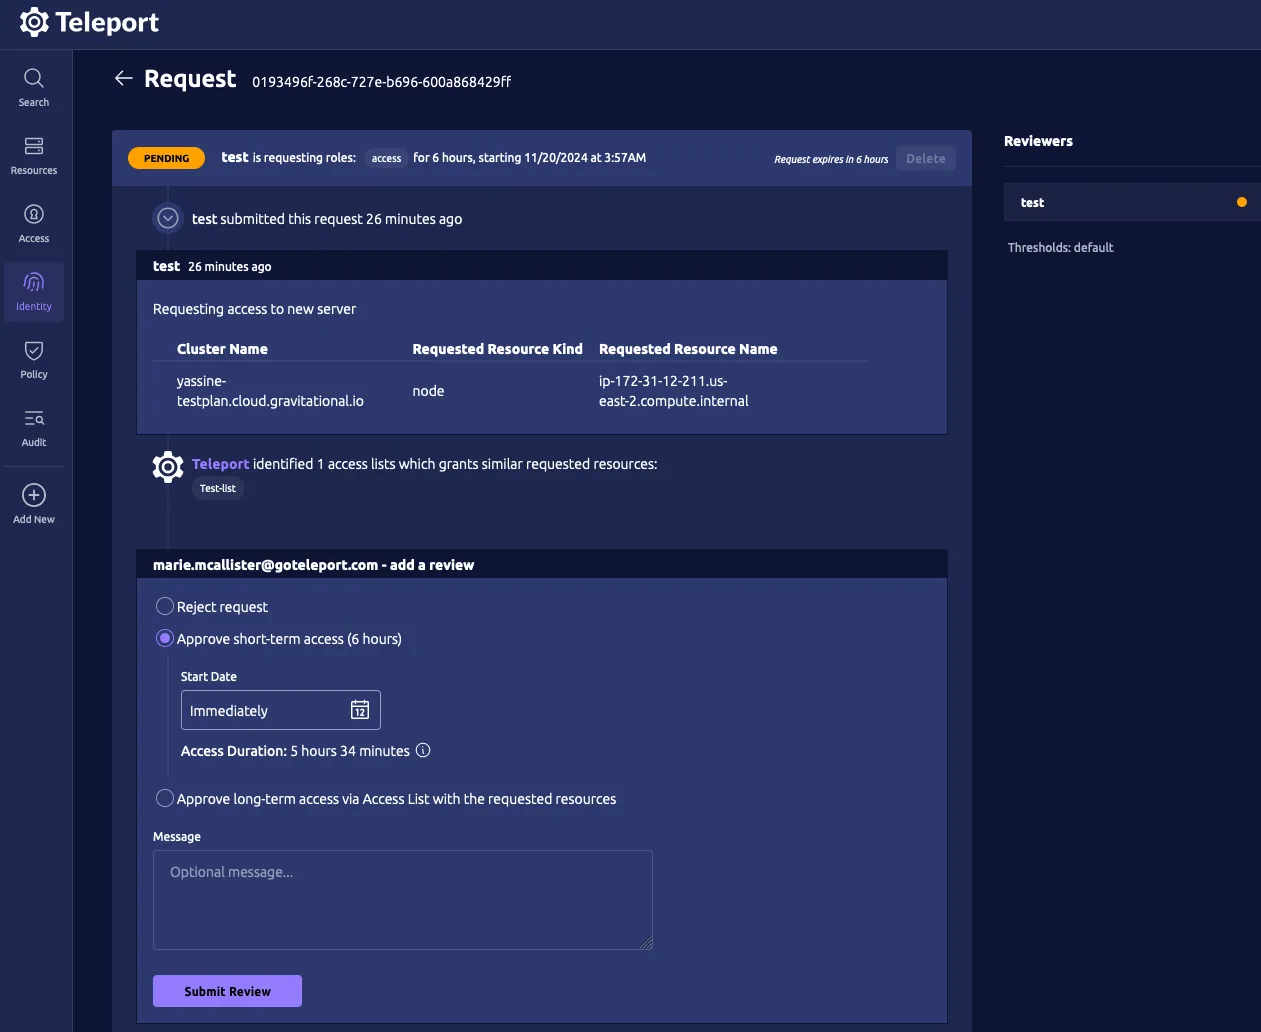Open the Start Date Immediately picker
This screenshot has width=1261, height=1032.
(281, 710)
